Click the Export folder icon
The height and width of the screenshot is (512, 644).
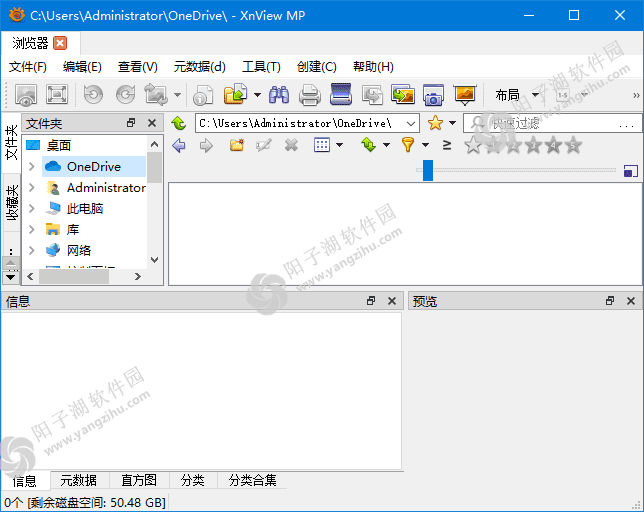tap(235, 94)
